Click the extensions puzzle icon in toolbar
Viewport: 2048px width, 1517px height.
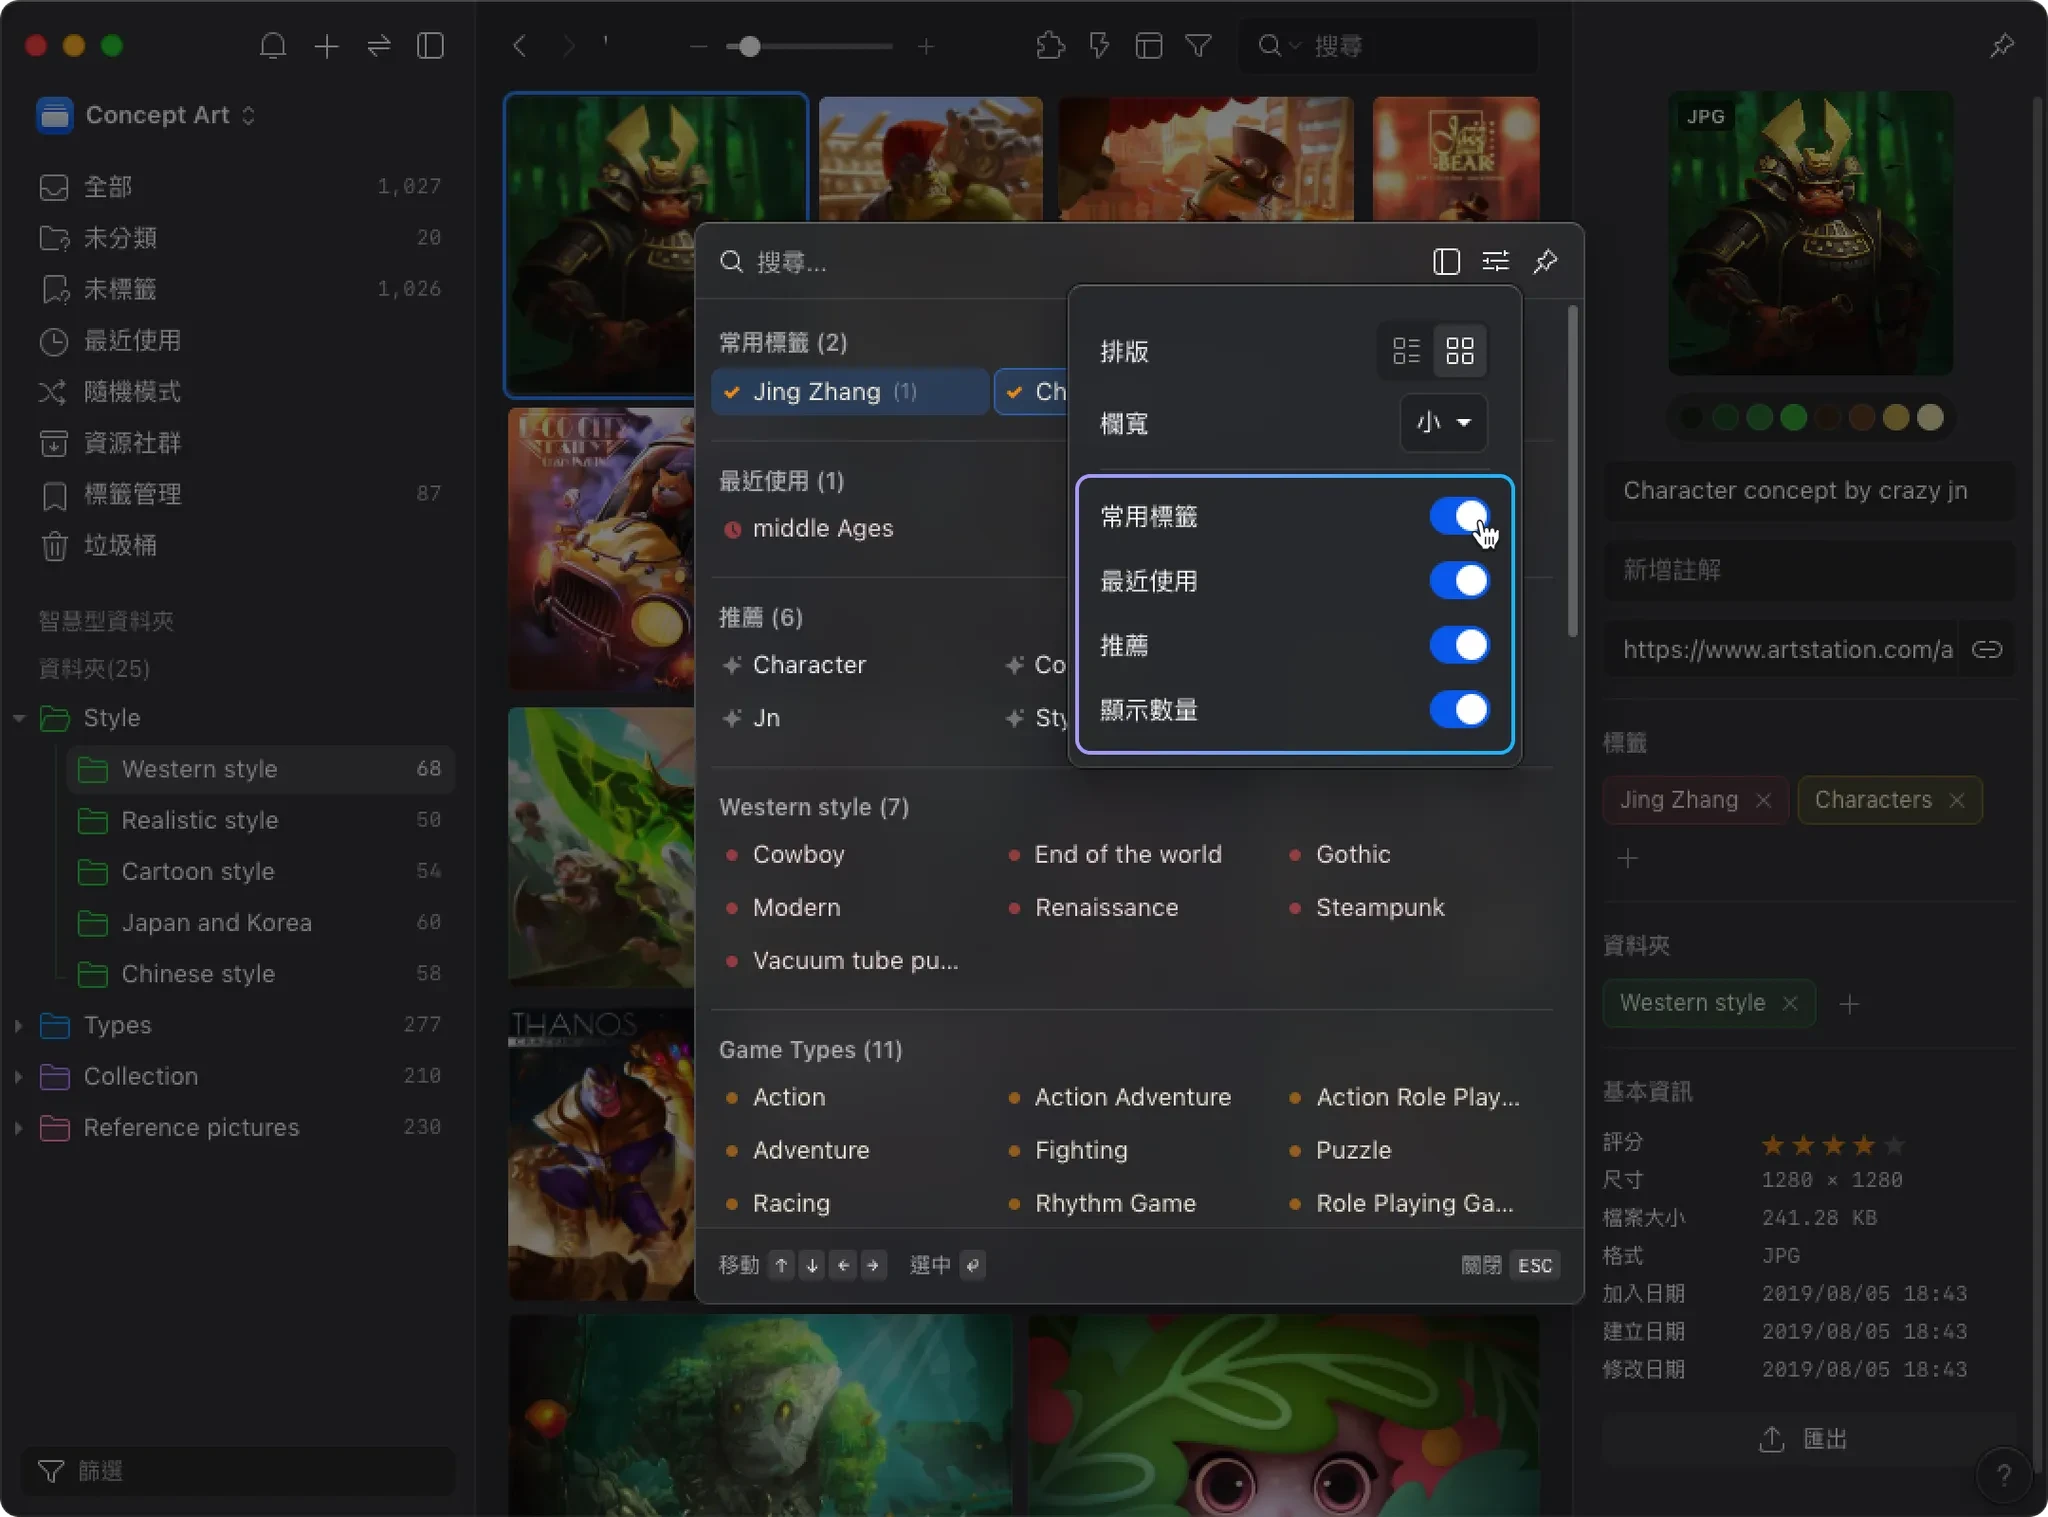pyautogui.click(x=1050, y=46)
